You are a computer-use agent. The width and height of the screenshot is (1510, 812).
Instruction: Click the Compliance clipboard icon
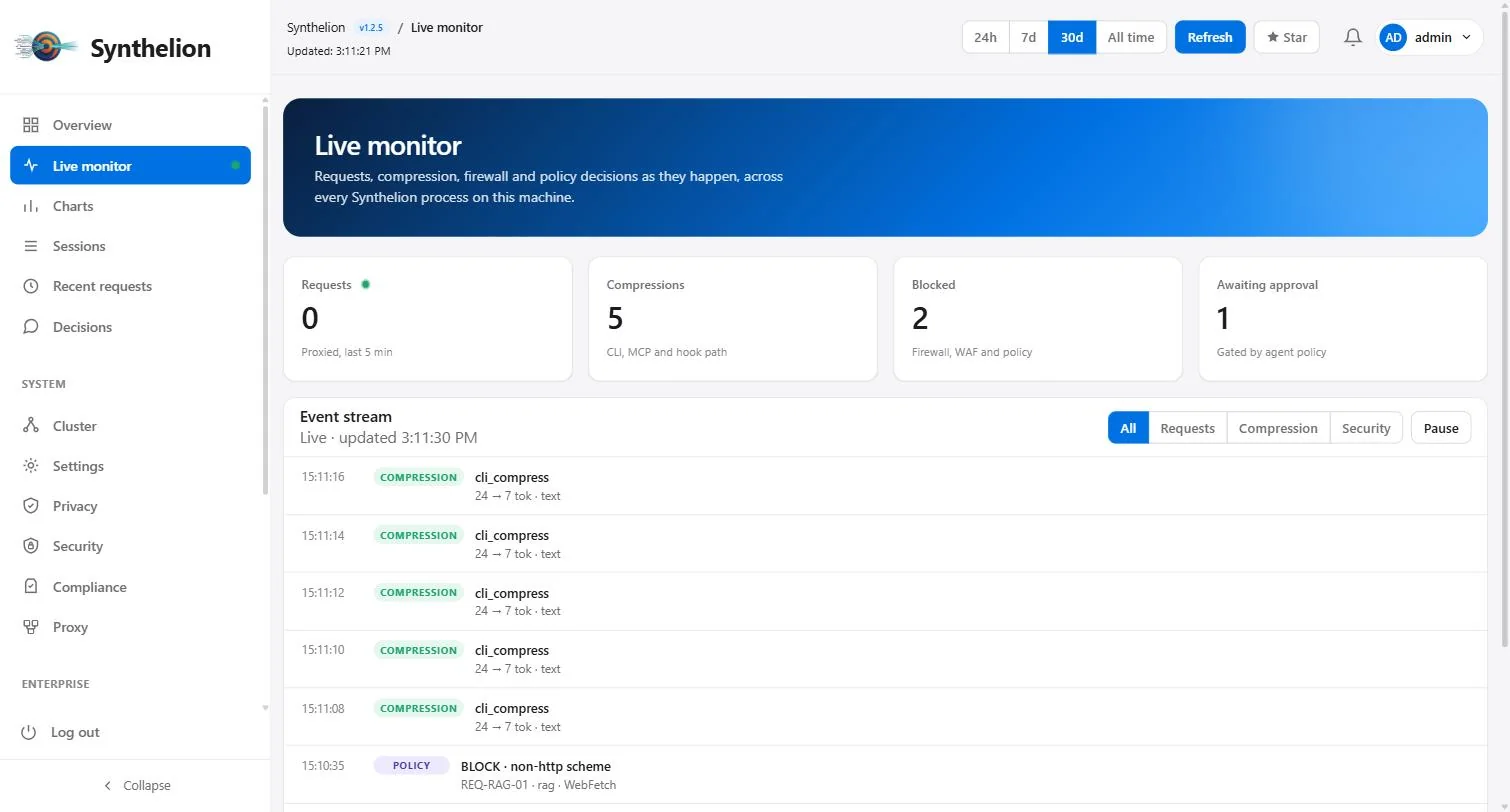point(31,587)
